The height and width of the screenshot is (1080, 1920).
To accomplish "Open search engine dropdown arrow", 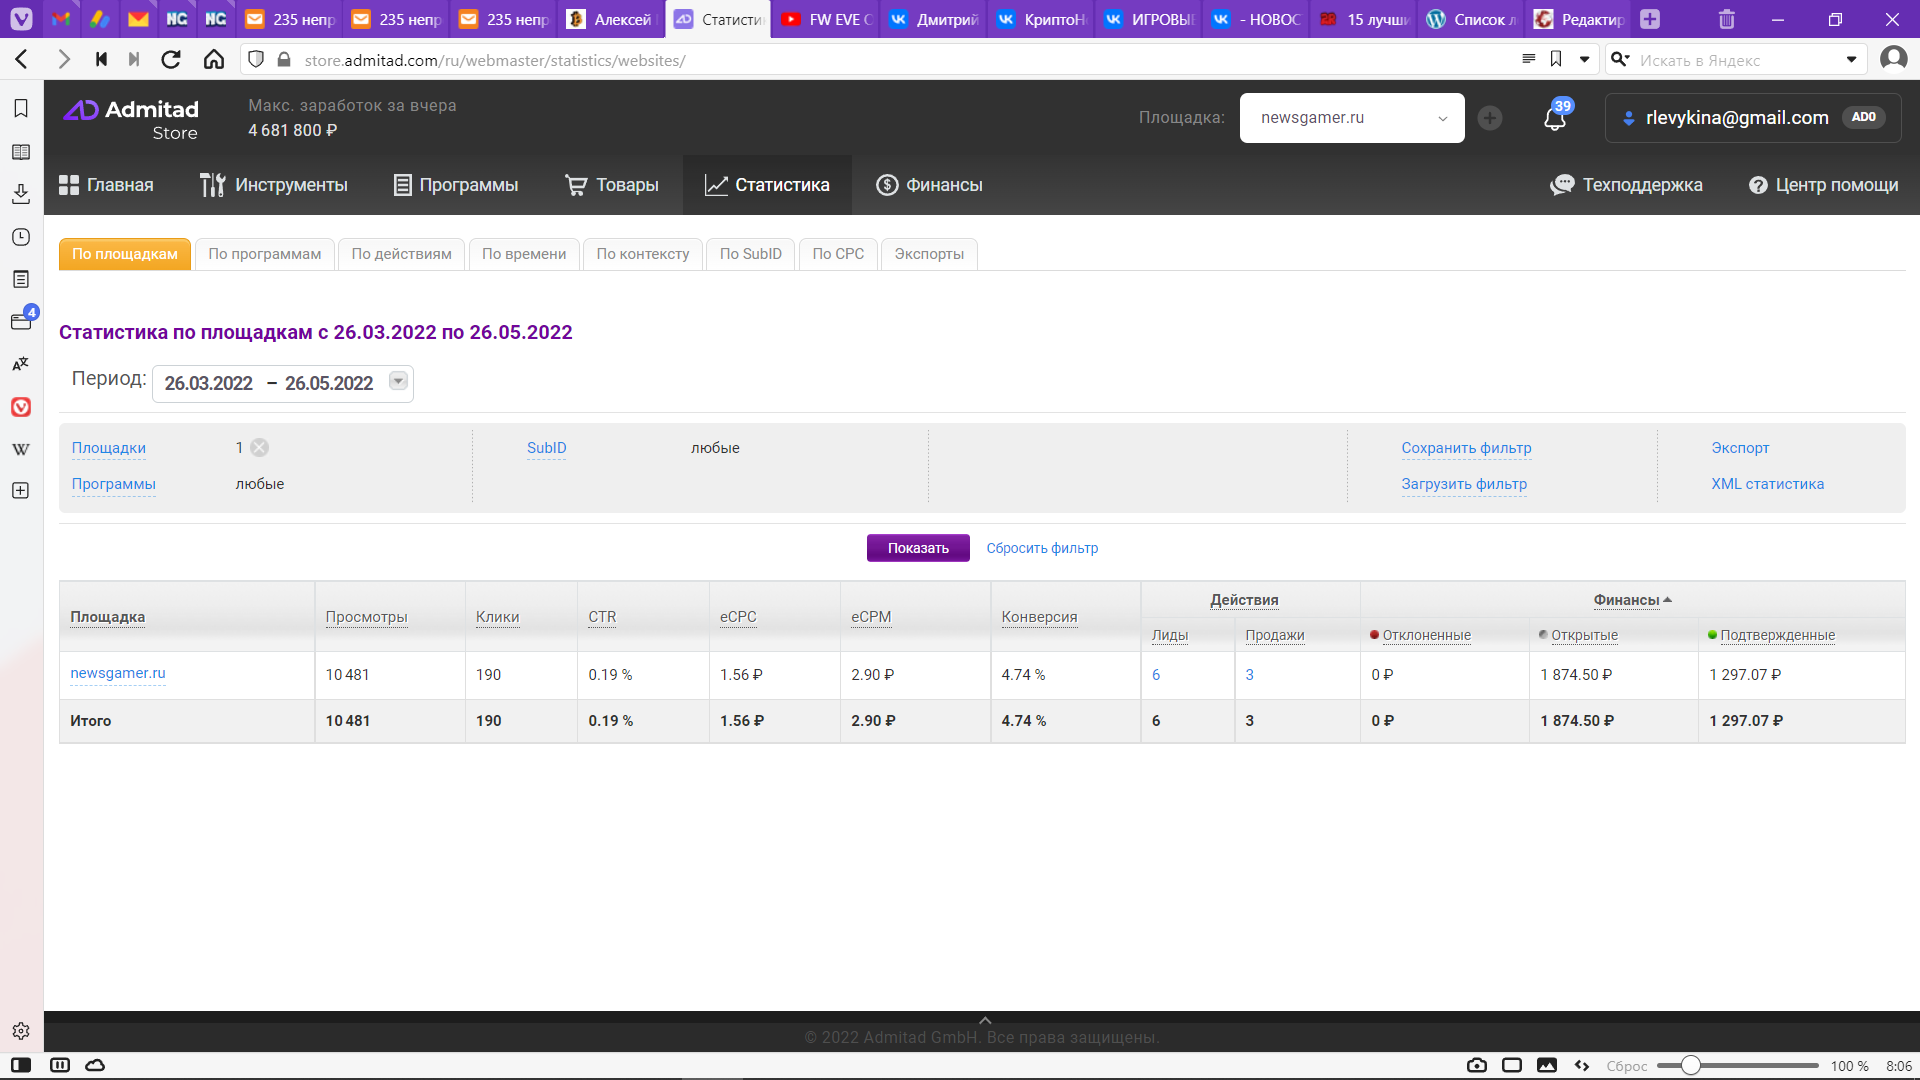I will (x=1852, y=60).
